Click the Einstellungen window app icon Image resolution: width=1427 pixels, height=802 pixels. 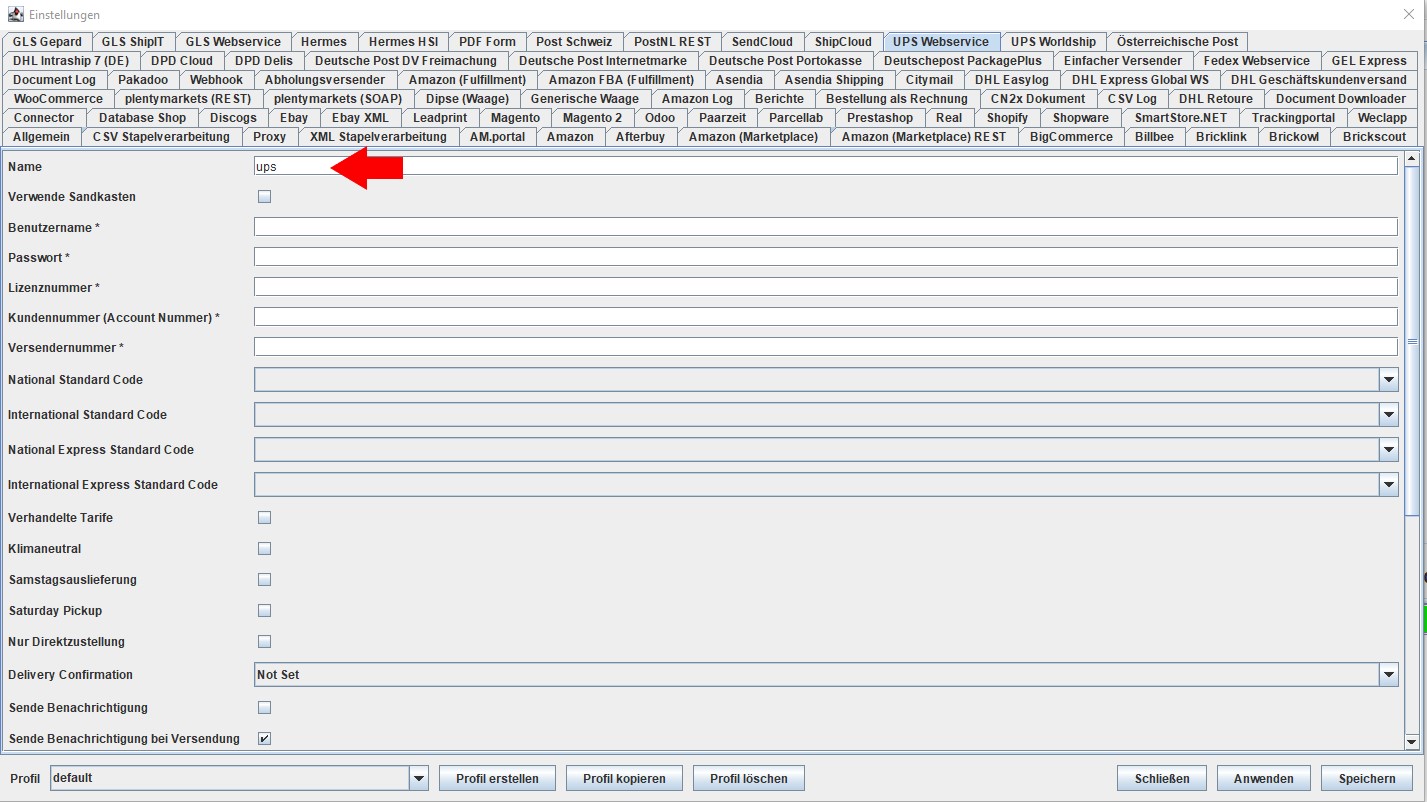pos(15,14)
